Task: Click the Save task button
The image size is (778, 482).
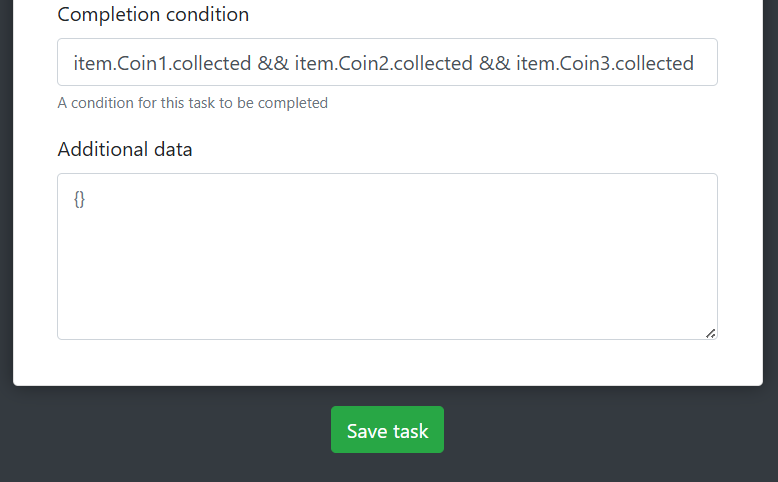Action: [387, 430]
